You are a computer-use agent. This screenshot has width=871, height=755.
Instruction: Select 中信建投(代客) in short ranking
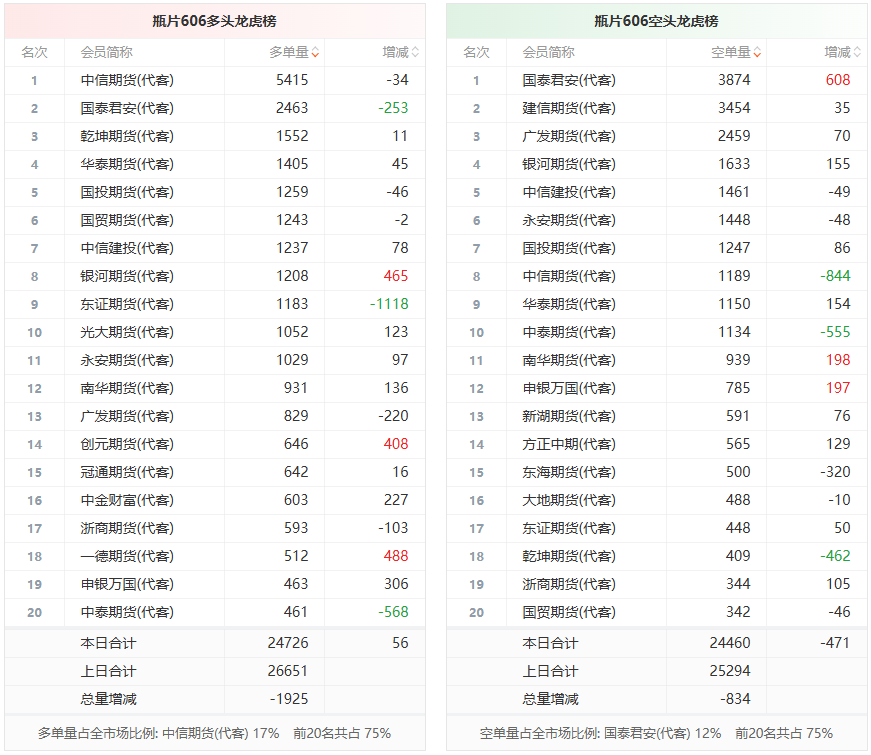point(569,192)
